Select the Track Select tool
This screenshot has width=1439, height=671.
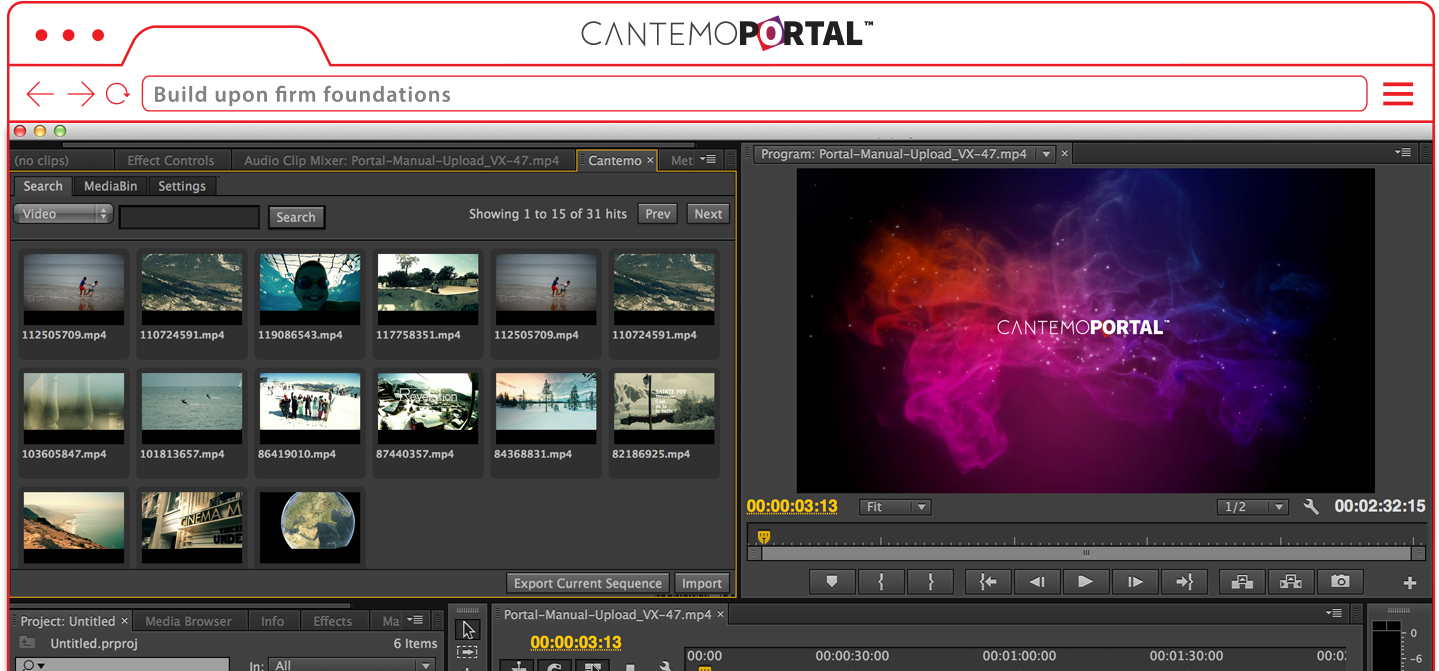click(467, 652)
